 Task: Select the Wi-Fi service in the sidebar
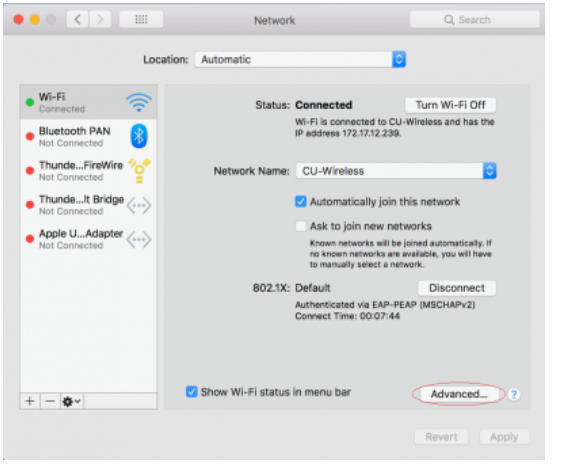[89, 103]
